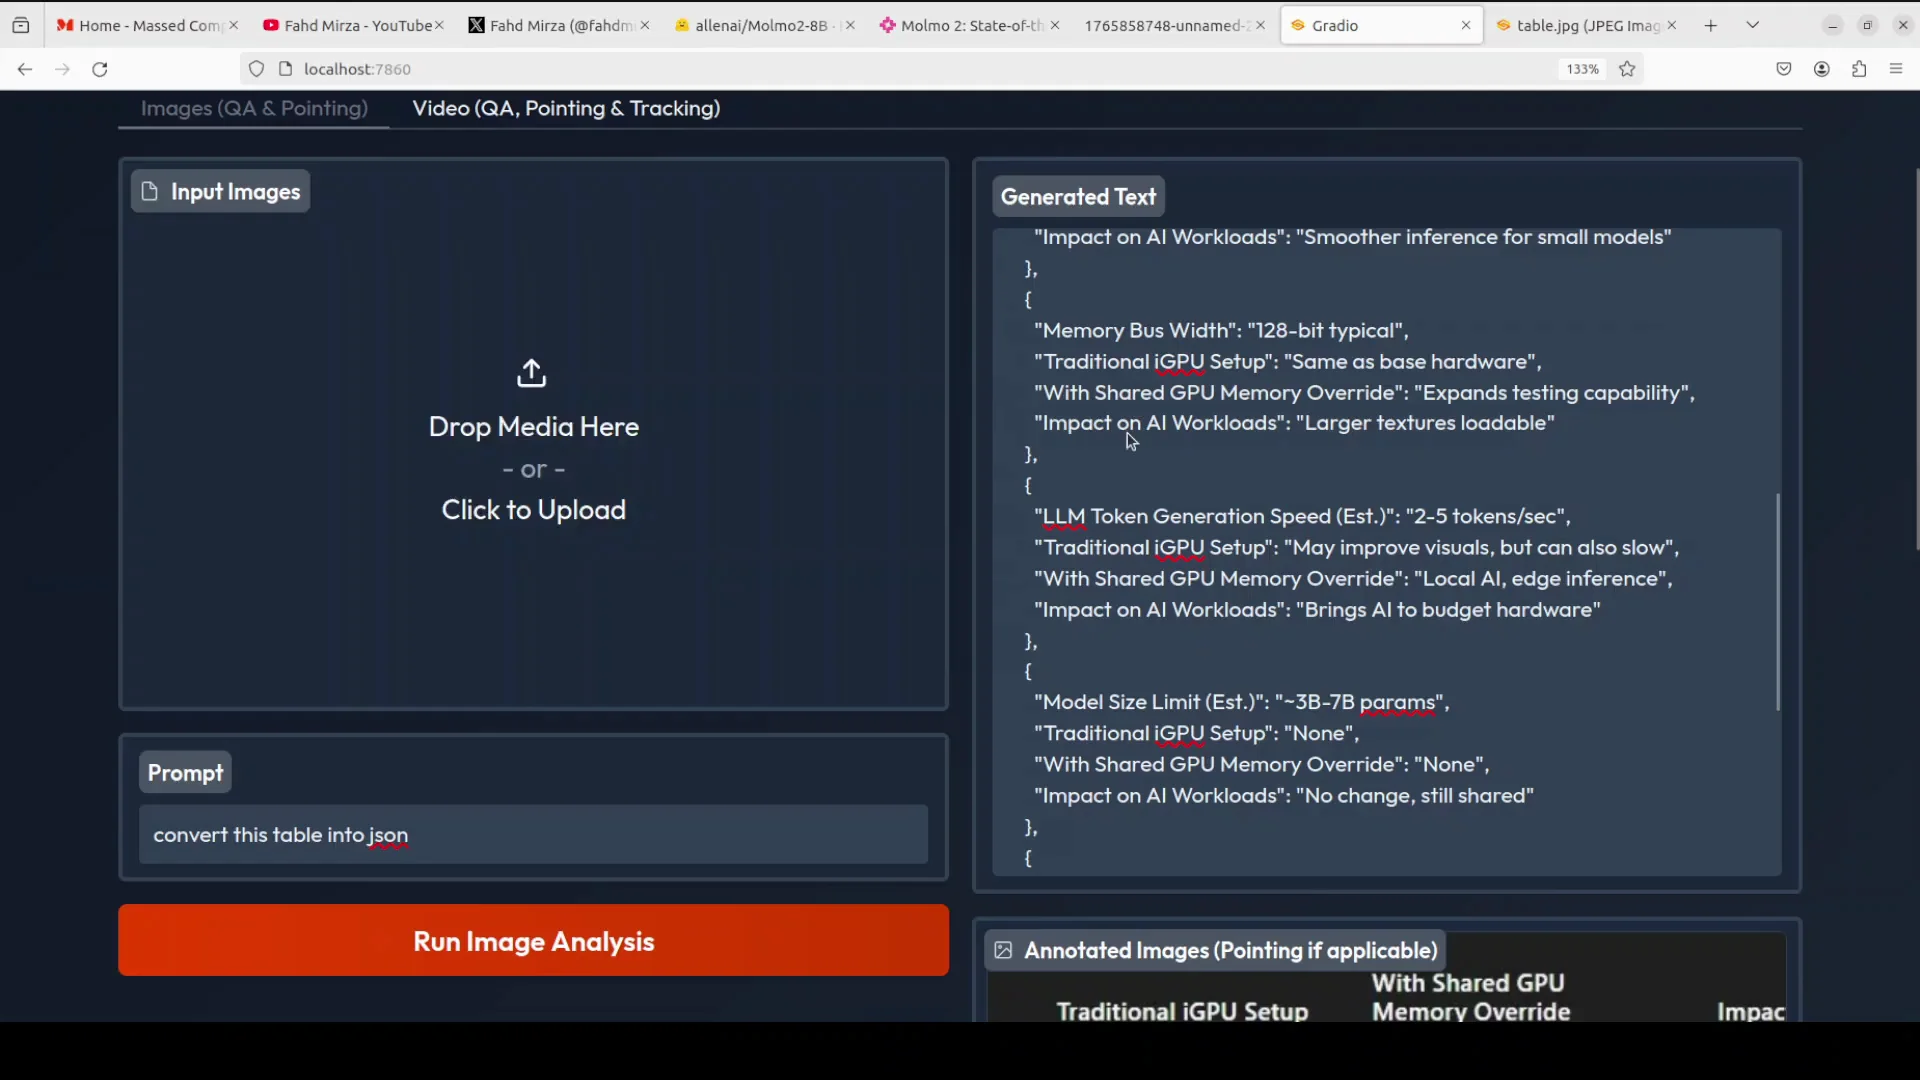Viewport: 1920px width, 1080px height.
Task: Click the upload arrow icon in the drop area
Action: [532, 373]
